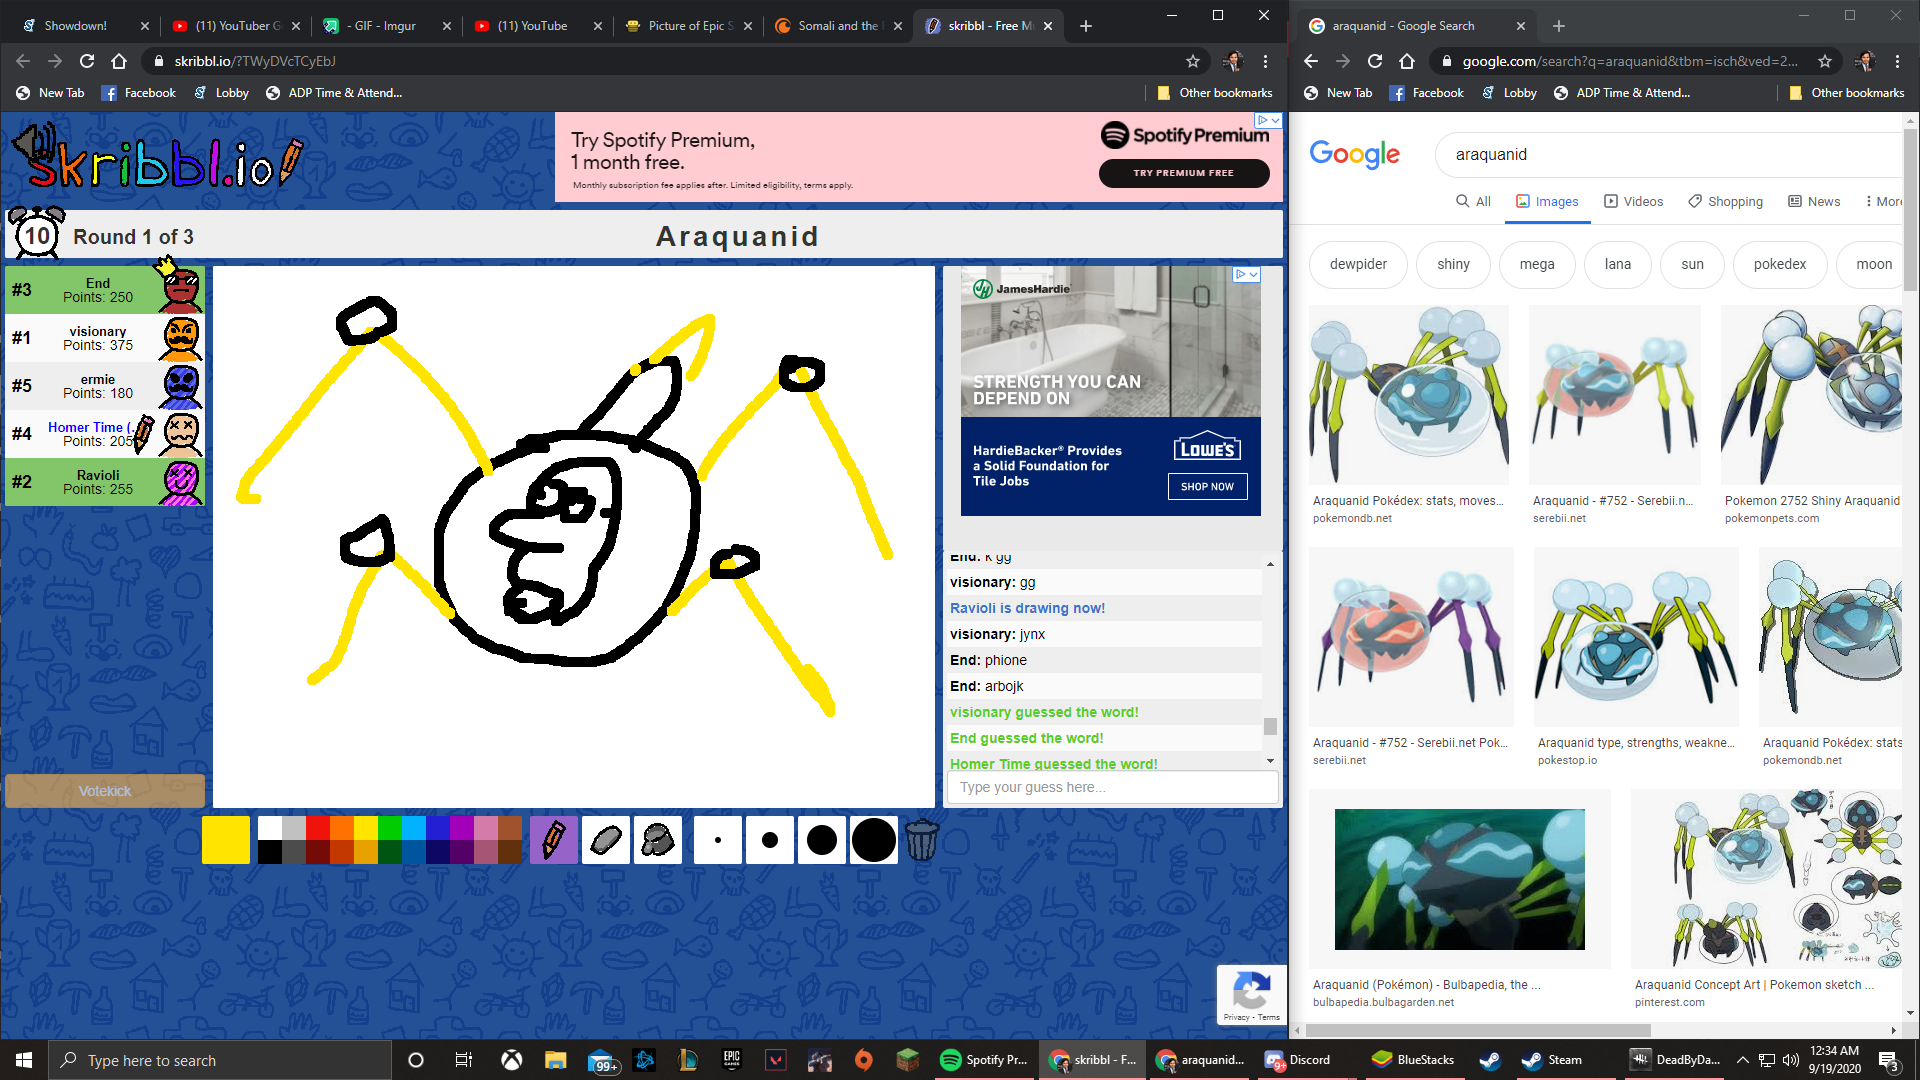
Task: Clear the canvas with trash can
Action: pos(922,840)
